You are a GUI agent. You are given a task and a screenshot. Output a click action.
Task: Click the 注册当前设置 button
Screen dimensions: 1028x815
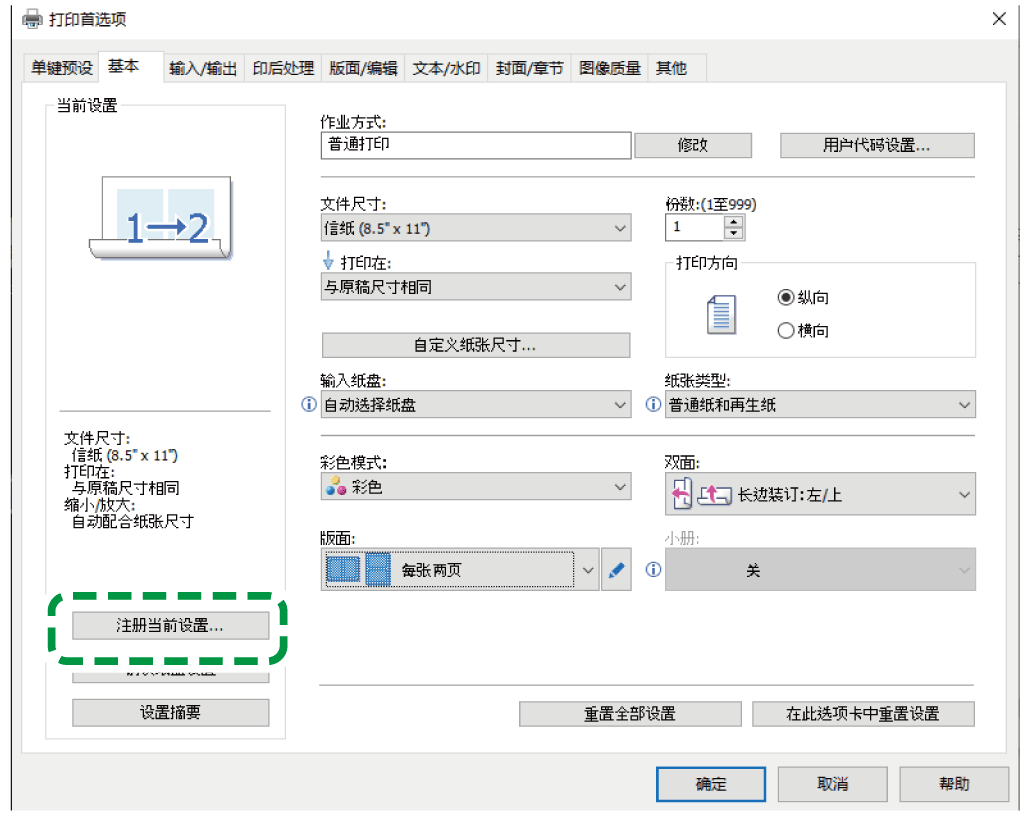pos(170,625)
